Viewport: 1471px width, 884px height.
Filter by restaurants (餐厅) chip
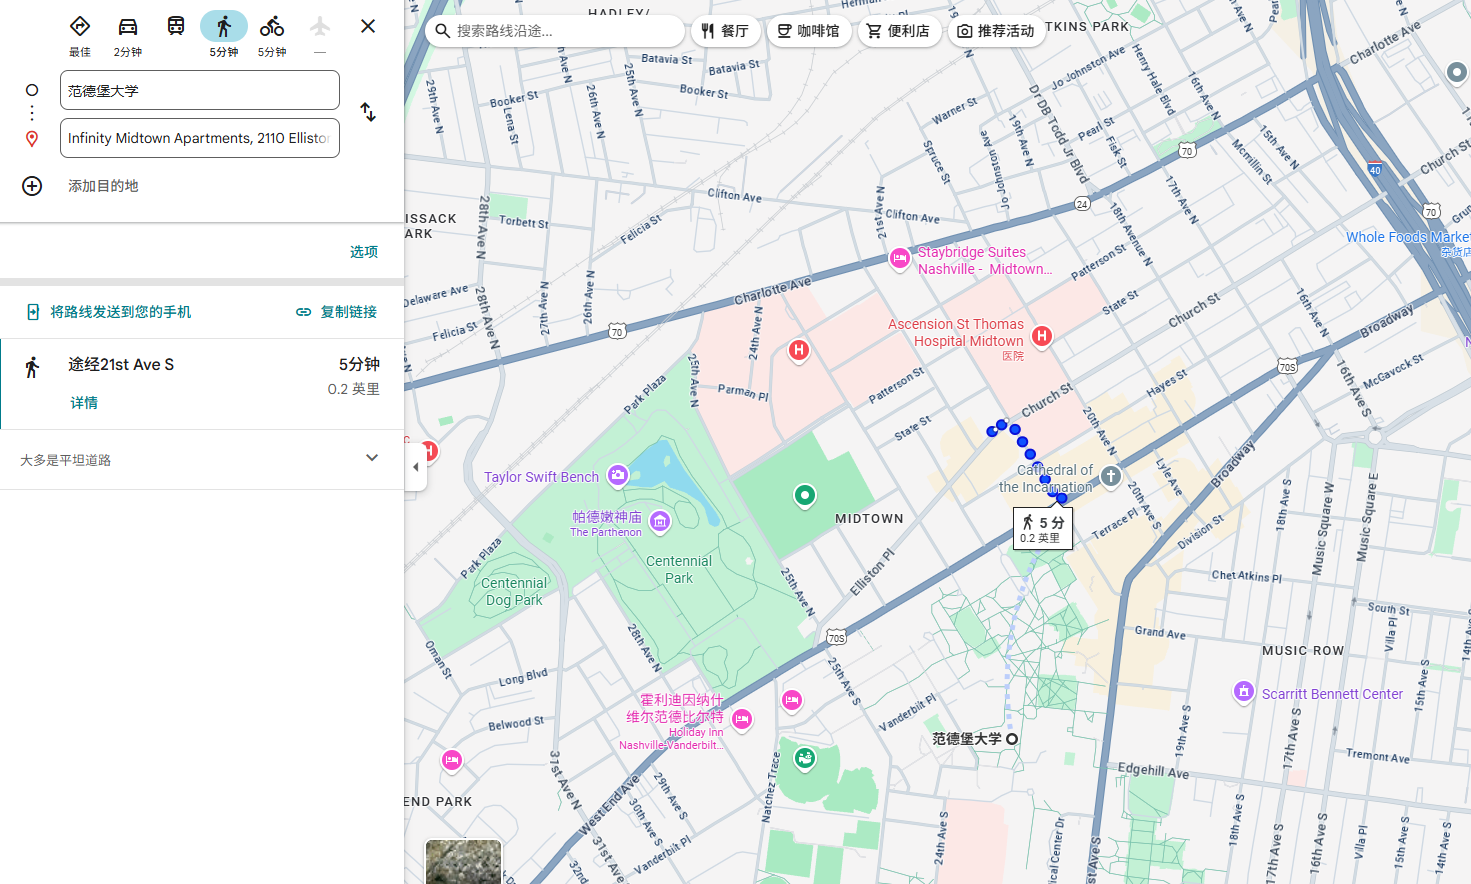[725, 31]
